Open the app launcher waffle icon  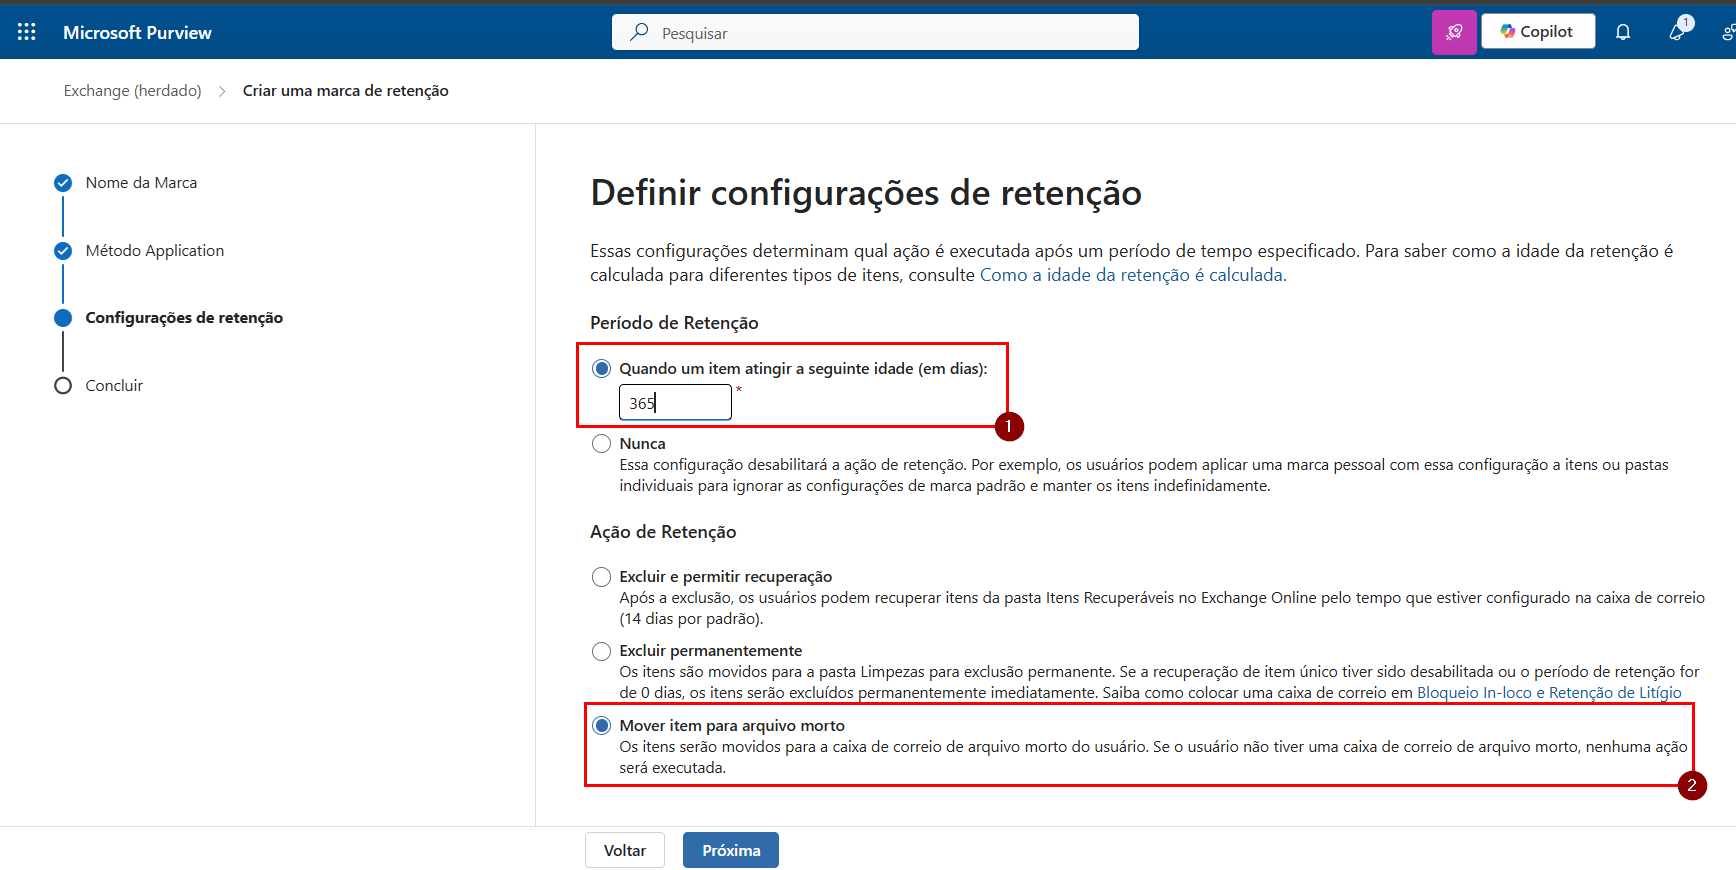(x=27, y=32)
